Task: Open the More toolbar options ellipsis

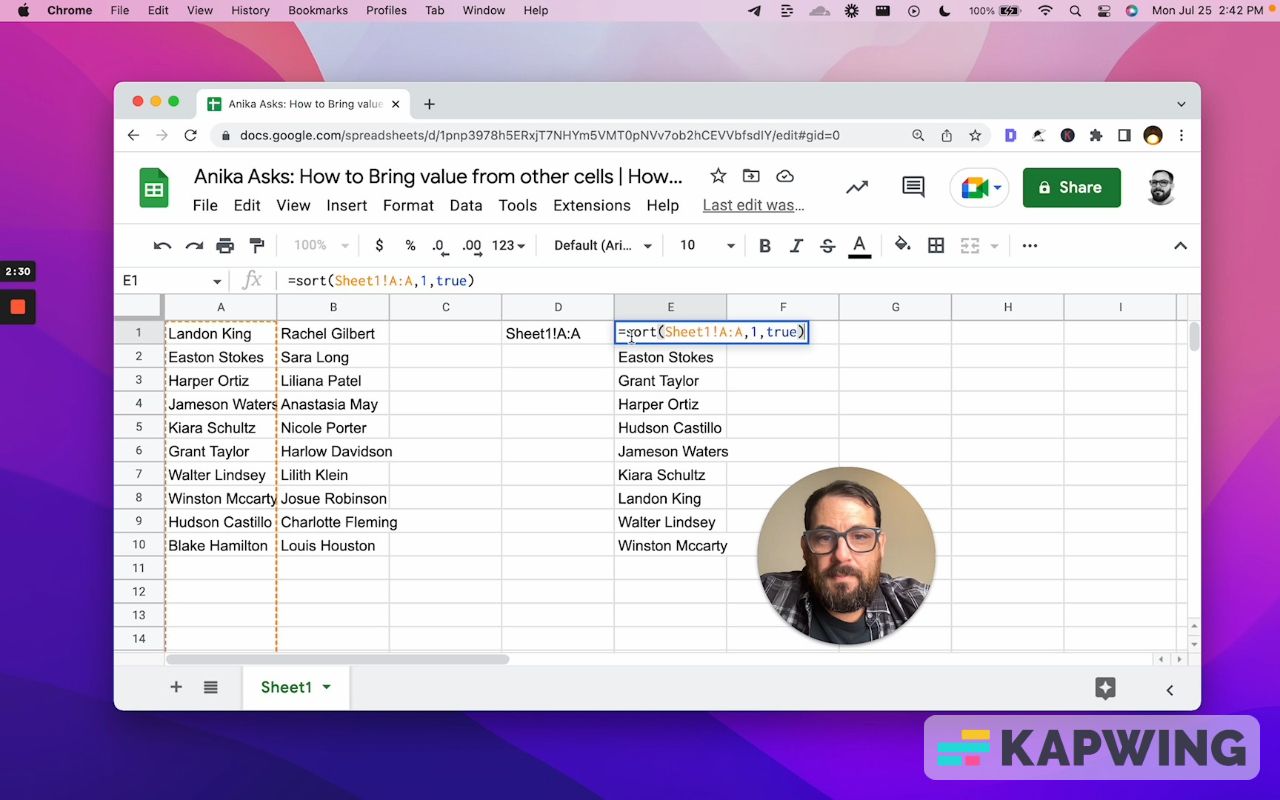Action: pos(1030,245)
